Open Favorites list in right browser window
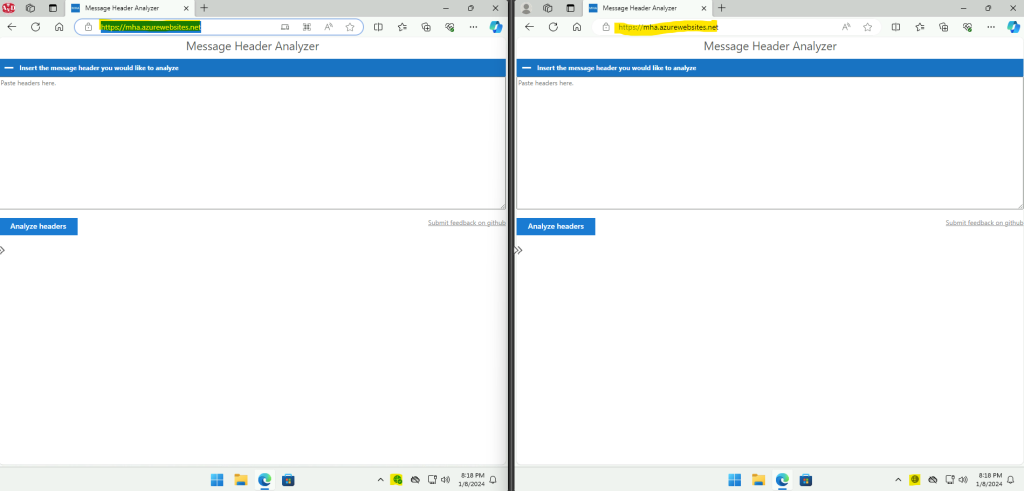Image resolution: width=1024 pixels, height=491 pixels. (x=920, y=27)
